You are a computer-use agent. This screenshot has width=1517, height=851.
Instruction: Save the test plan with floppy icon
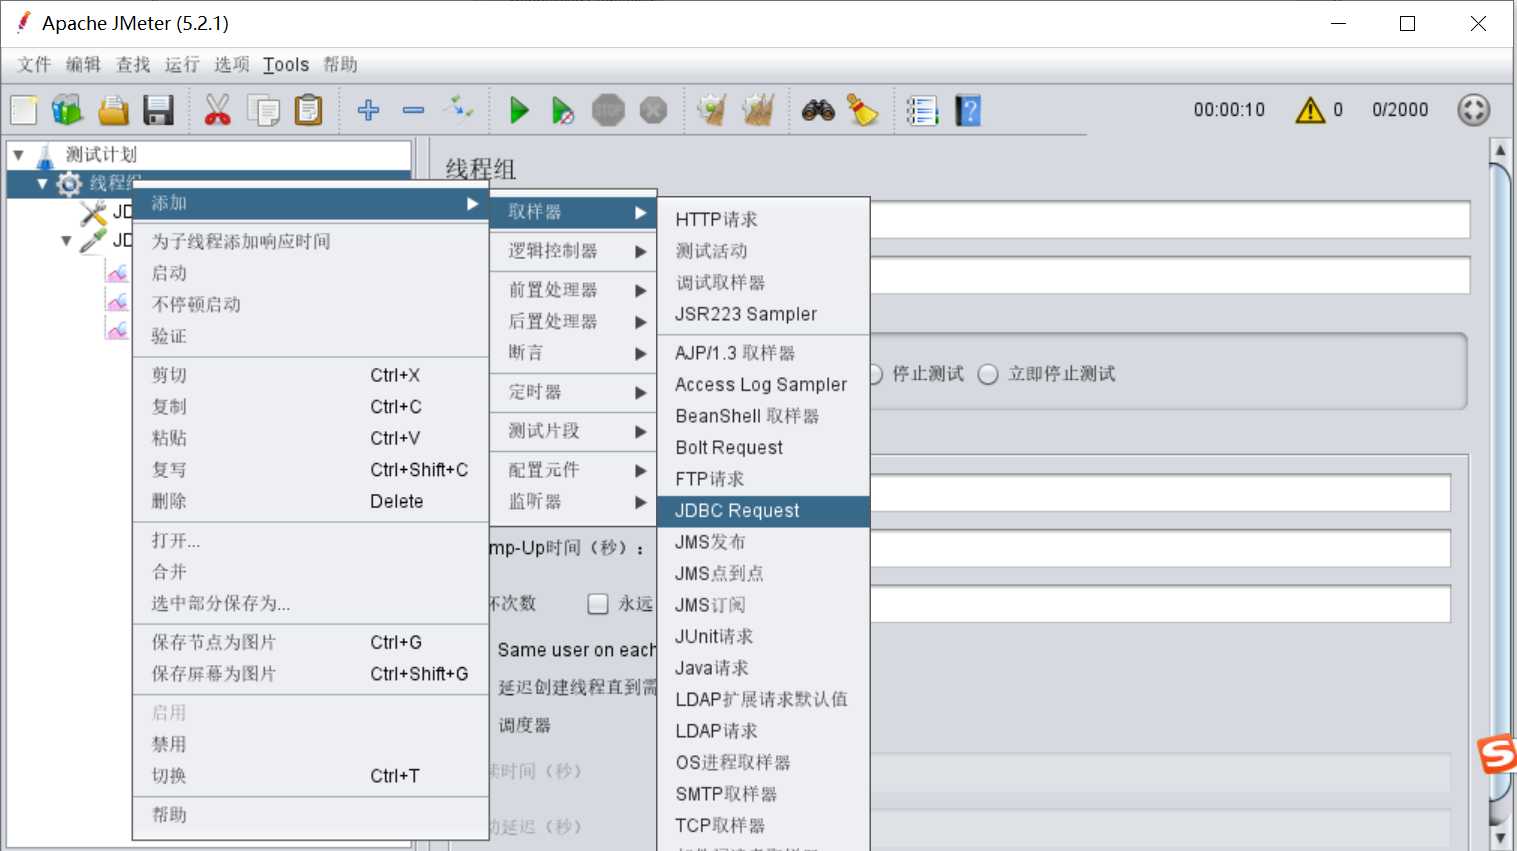159,110
